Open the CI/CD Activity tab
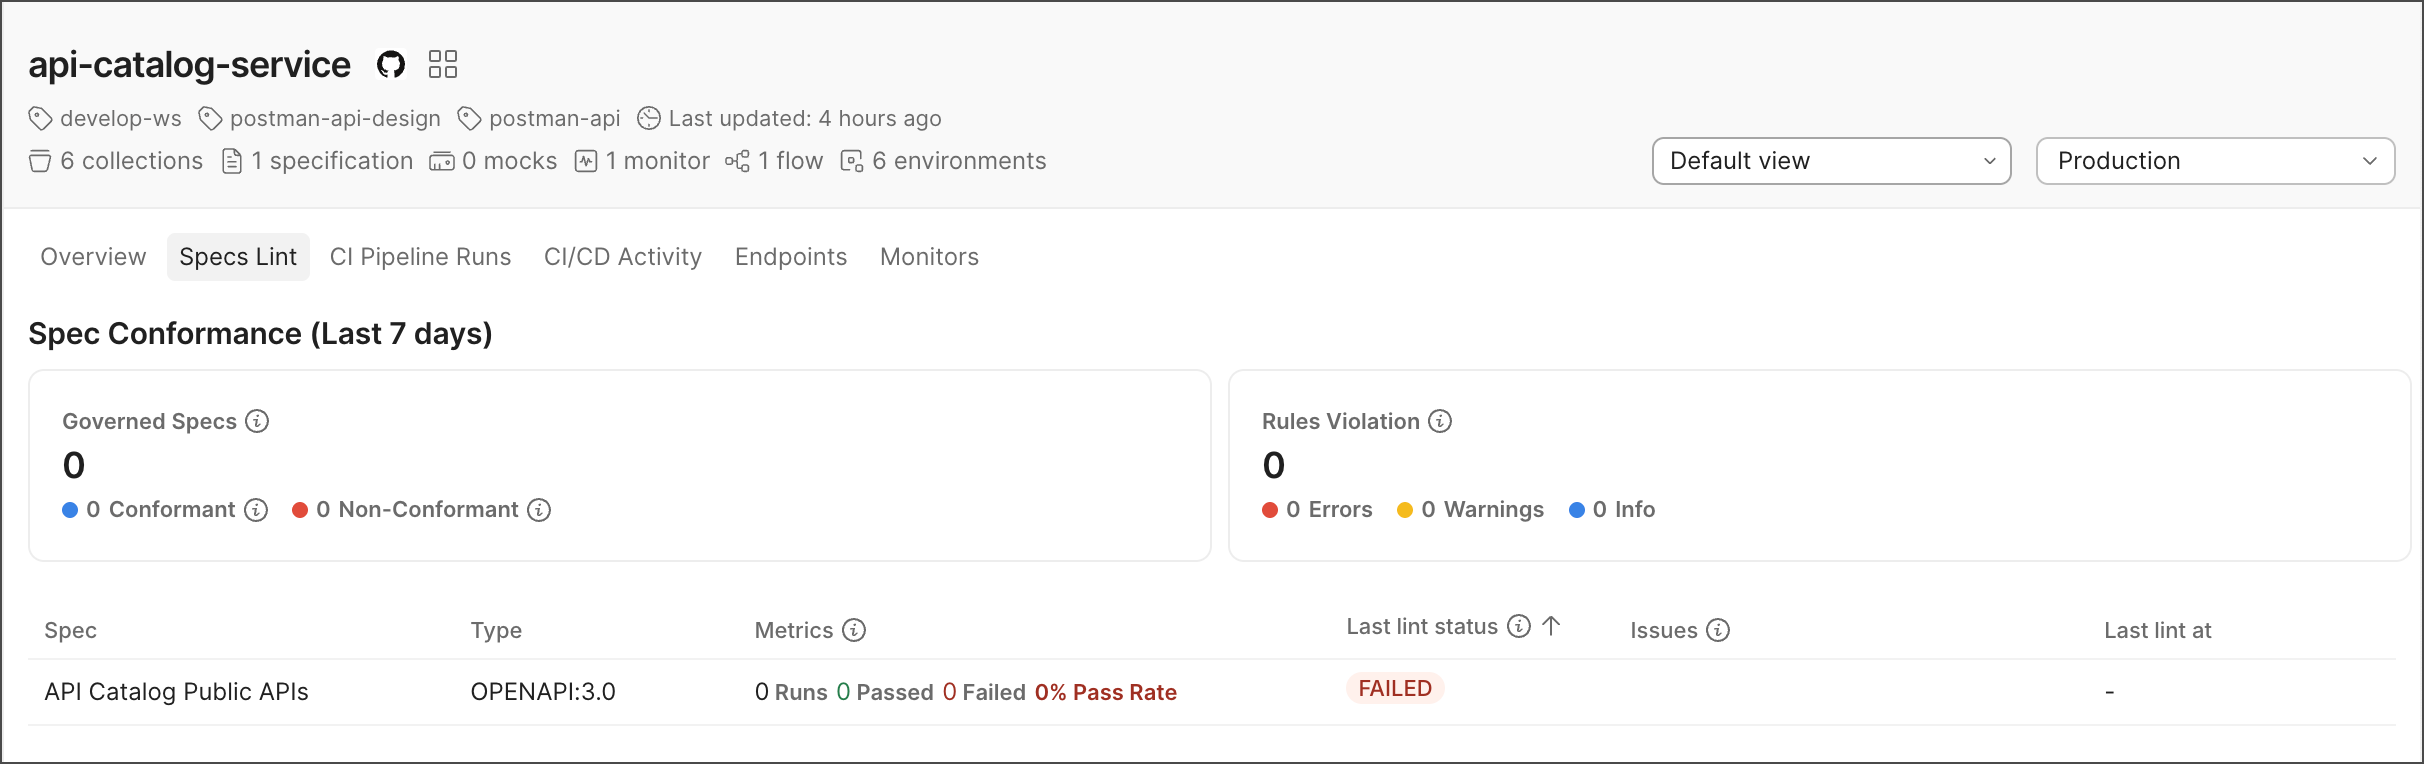Image resolution: width=2424 pixels, height=764 pixels. [x=622, y=257]
